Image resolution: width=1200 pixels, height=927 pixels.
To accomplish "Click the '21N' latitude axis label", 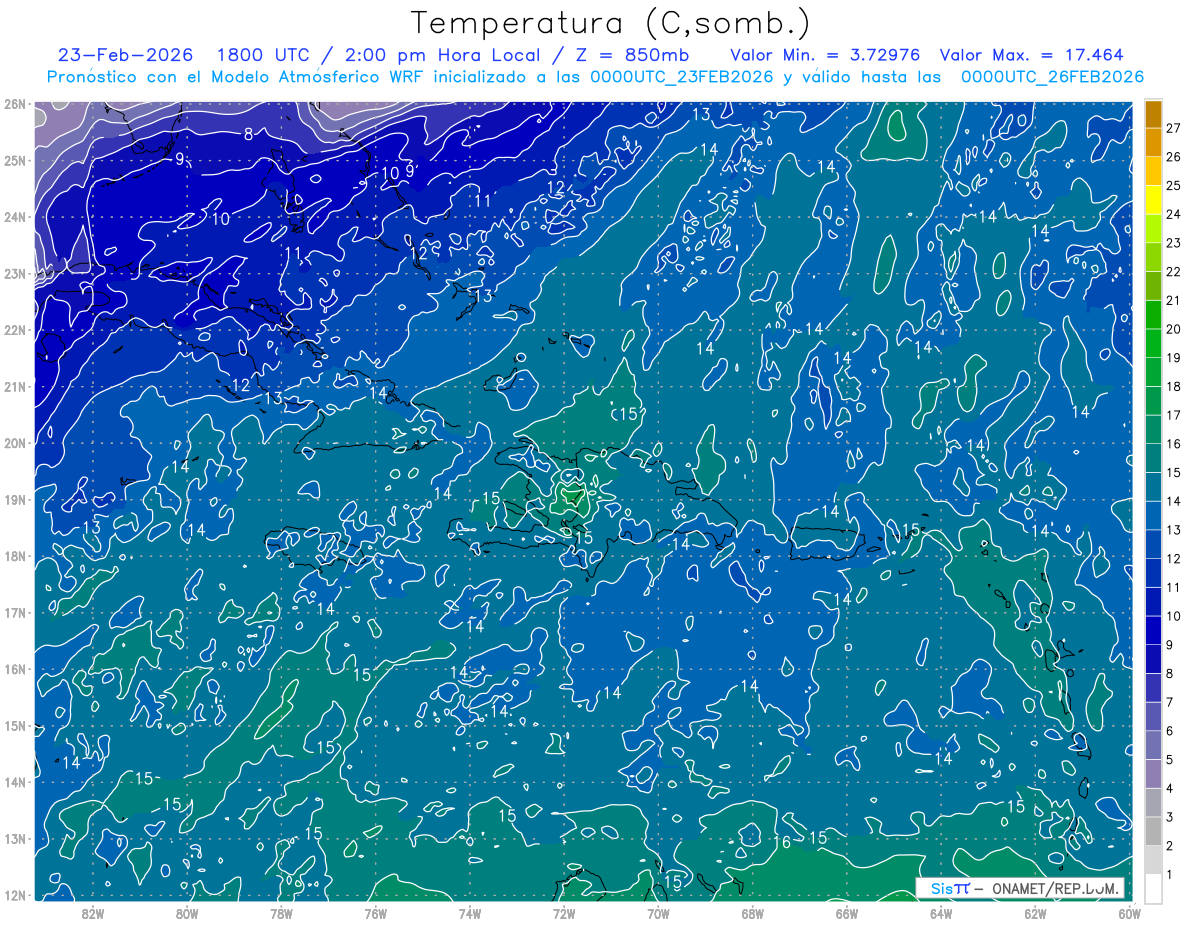I will [x=14, y=386].
